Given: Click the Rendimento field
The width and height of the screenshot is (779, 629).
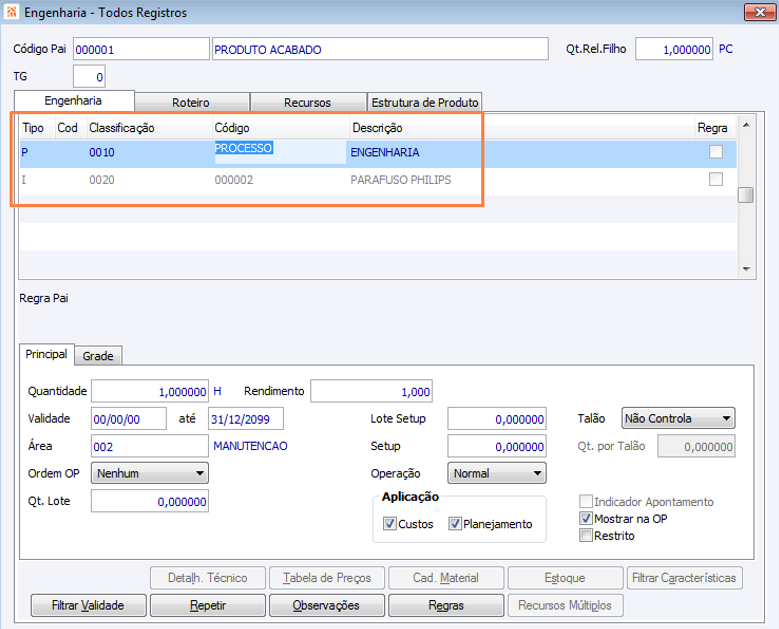Looking at the screenshot, I should 371,392.
